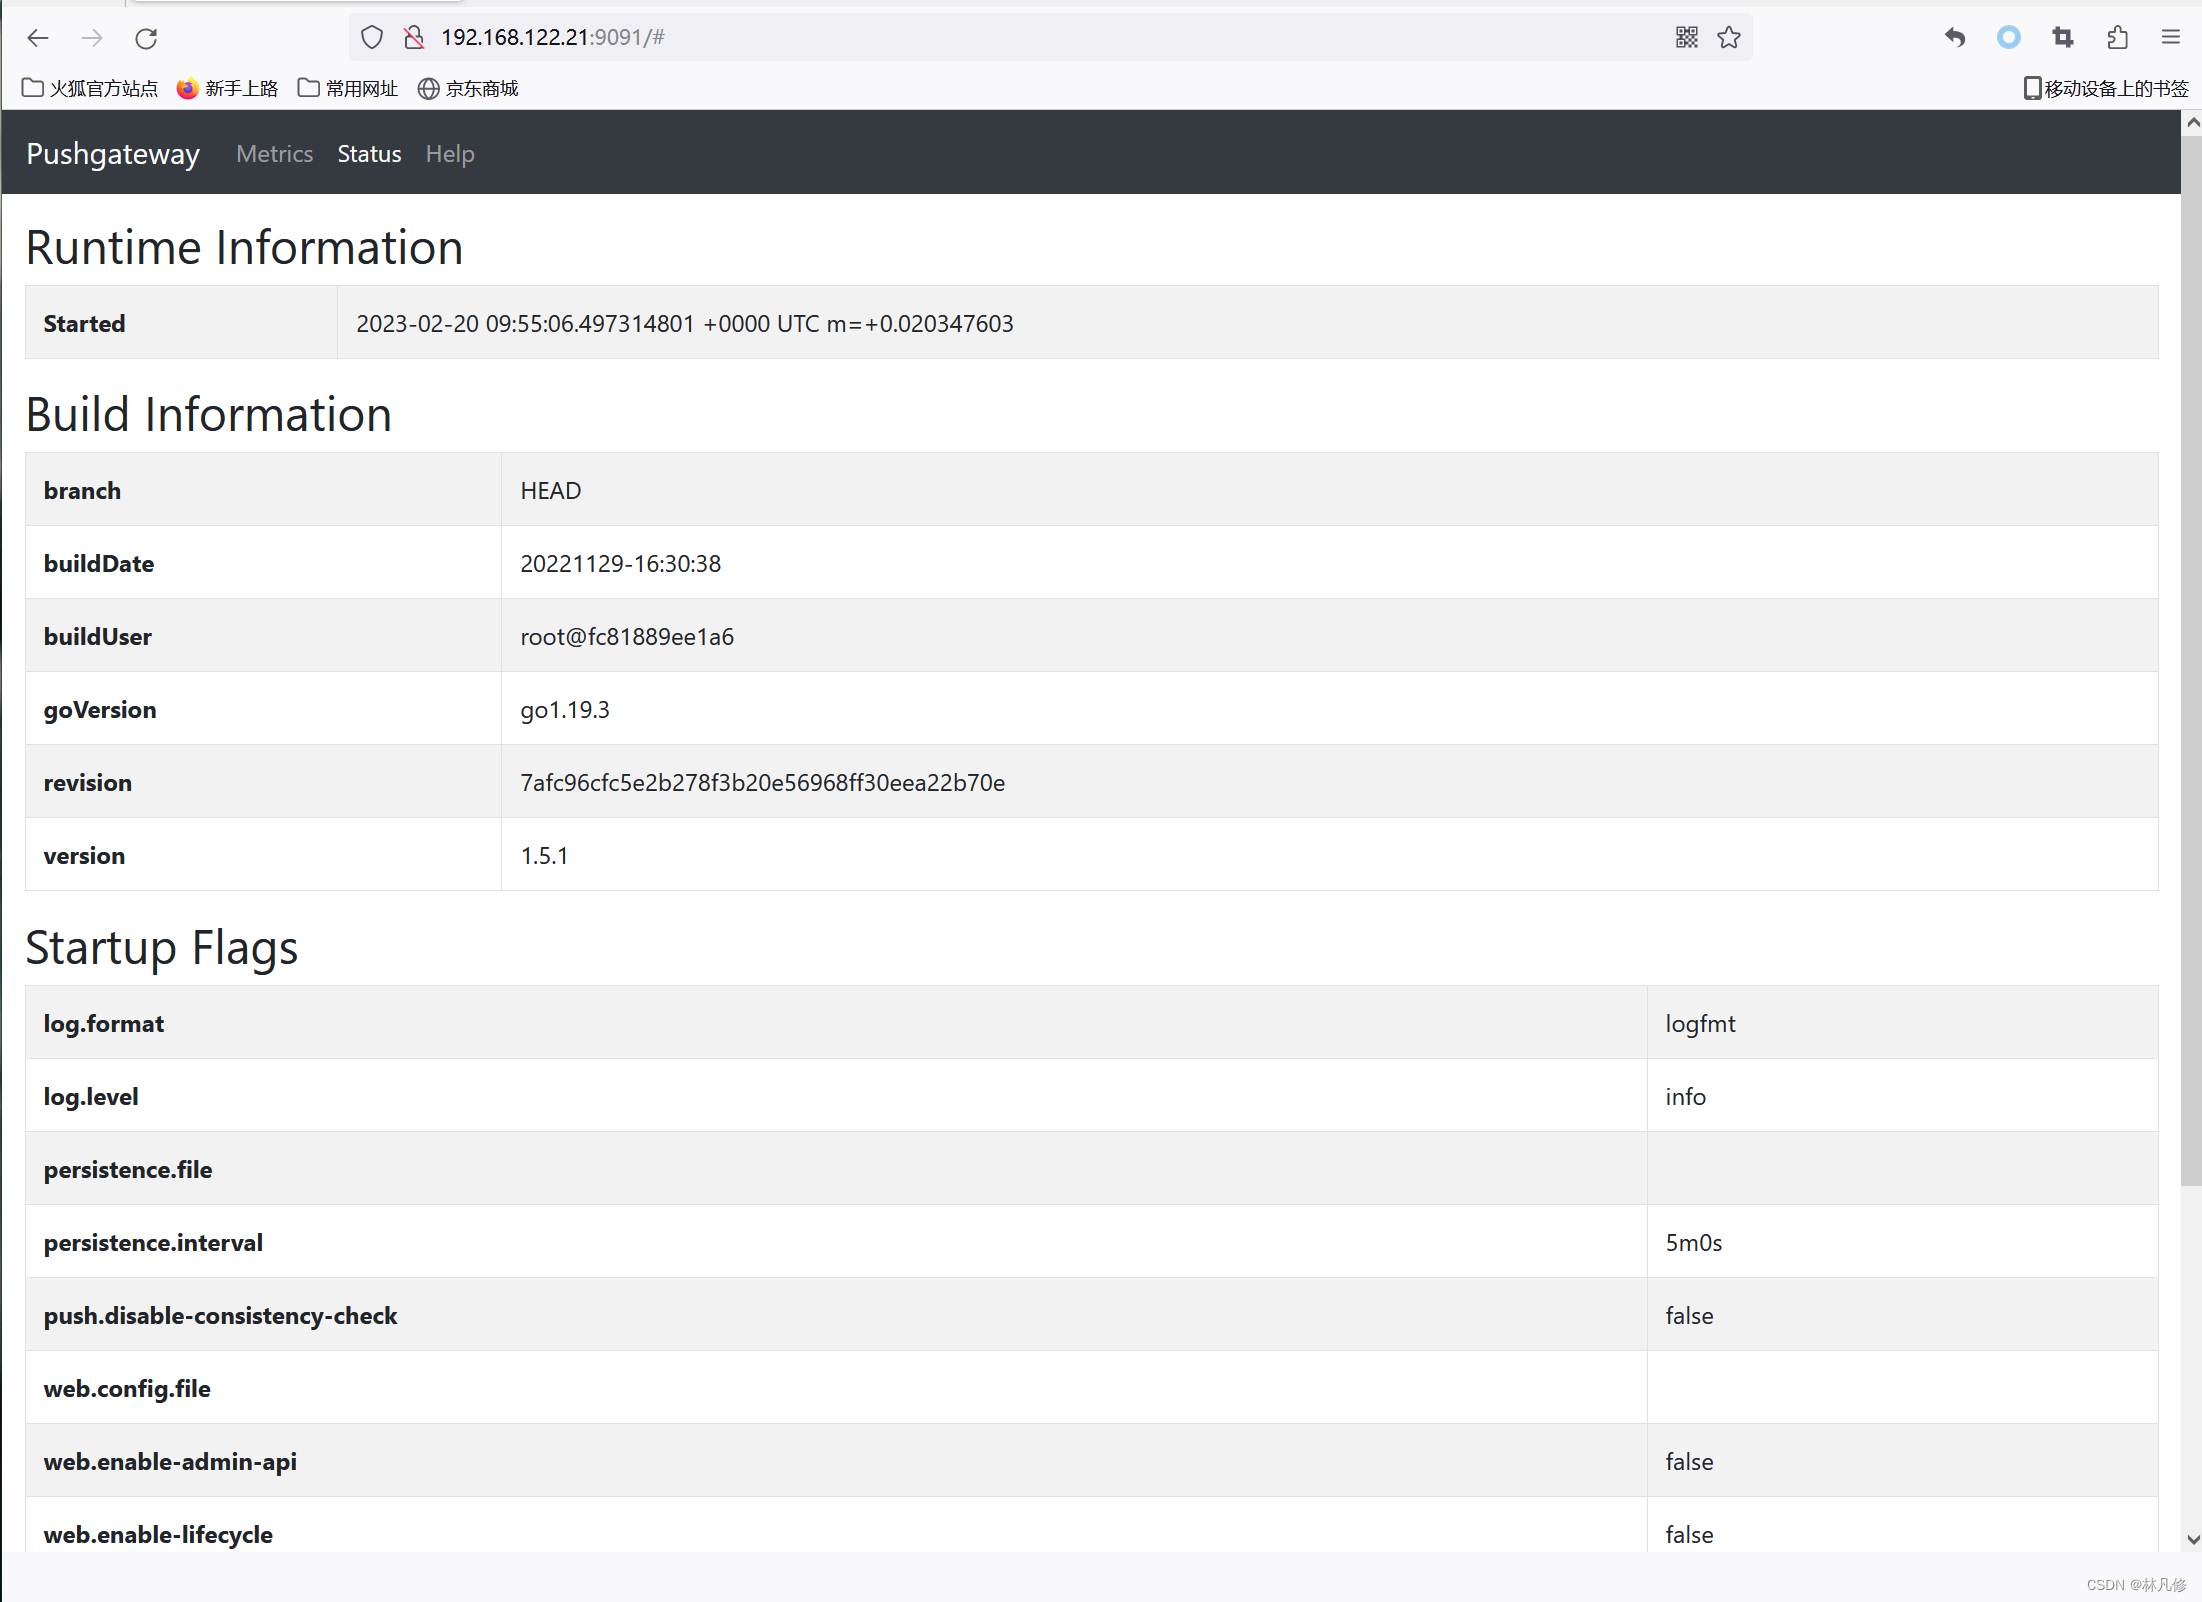Click the scrollbar up arrow

2192,122
